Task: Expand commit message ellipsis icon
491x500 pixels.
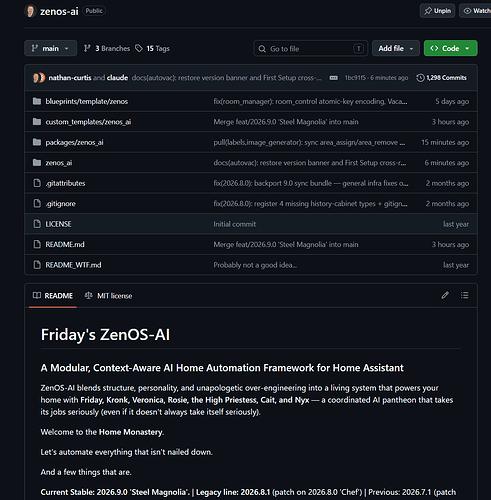Action: tap(333, 78)
